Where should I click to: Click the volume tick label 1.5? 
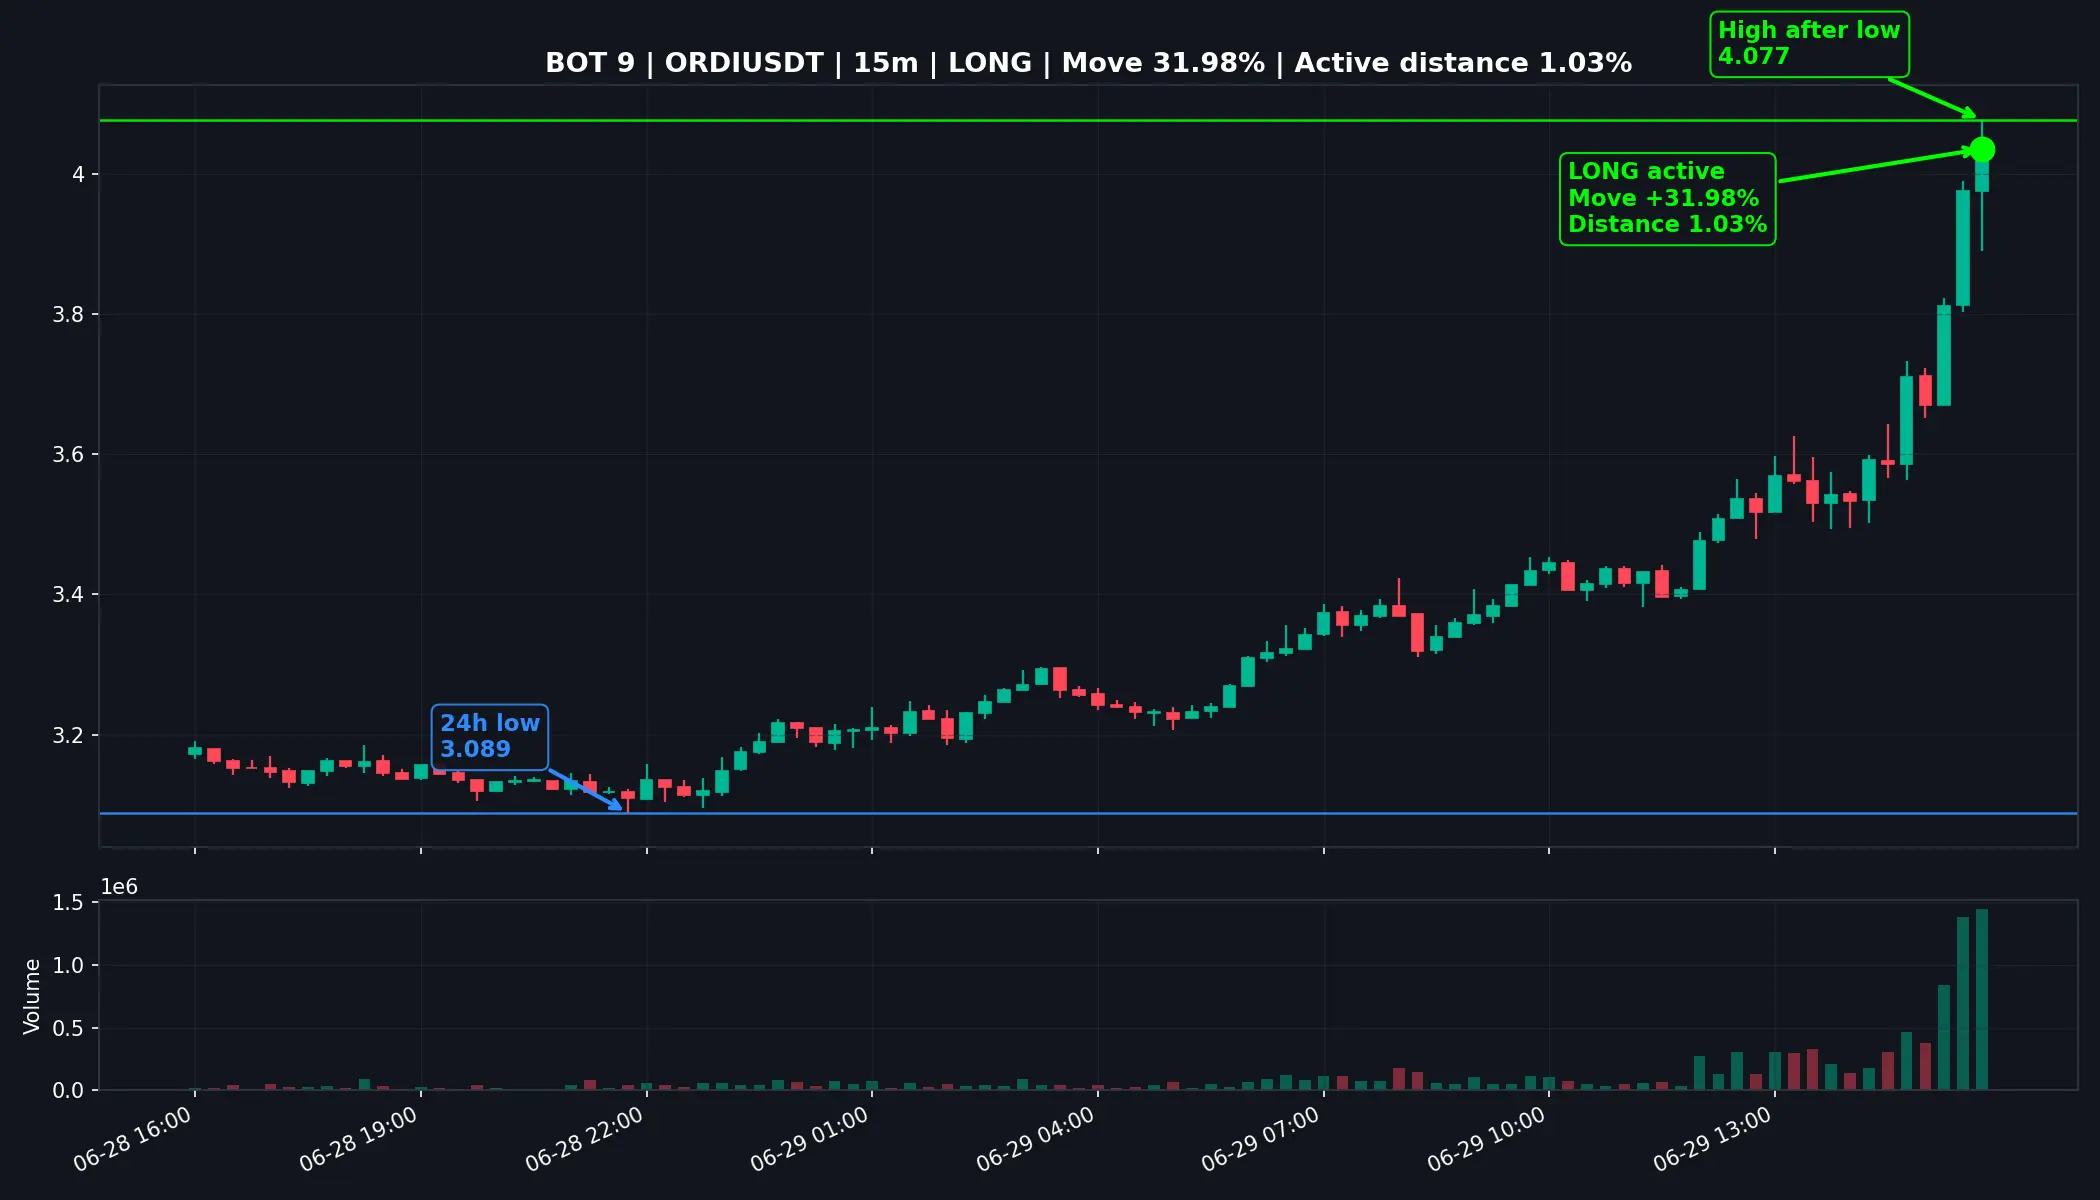coord(68,903)
